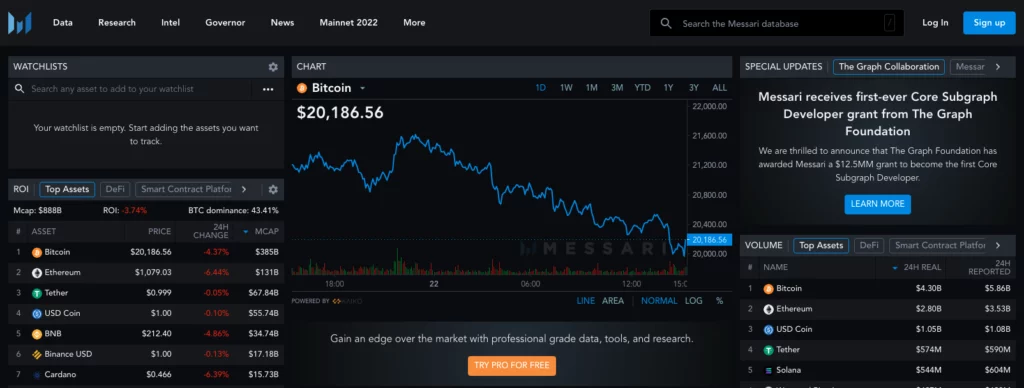The image size is (1024, 388).
Task: Open Watchlists settings gear
Action: point(273,67)
